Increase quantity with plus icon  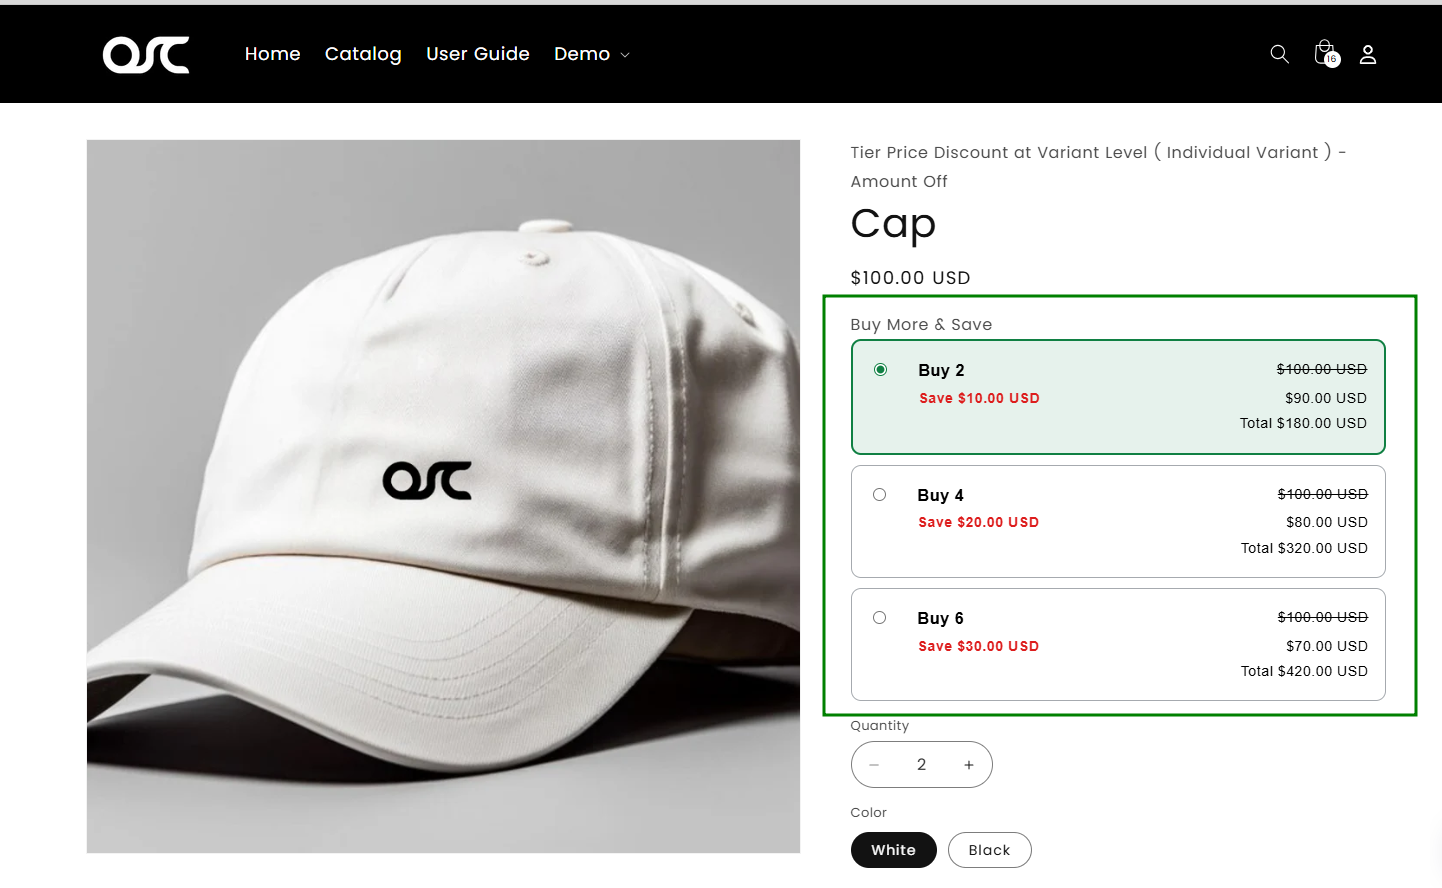tap(969, 765)
